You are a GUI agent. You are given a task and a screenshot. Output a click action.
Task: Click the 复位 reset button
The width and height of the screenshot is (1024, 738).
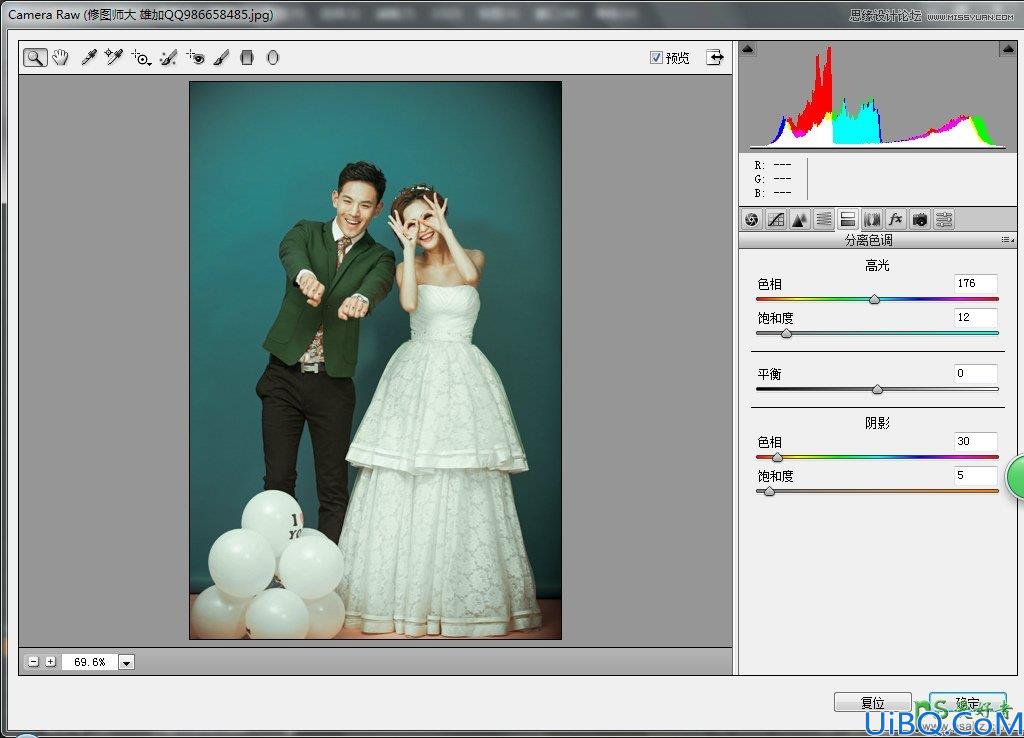click(872, 702)
